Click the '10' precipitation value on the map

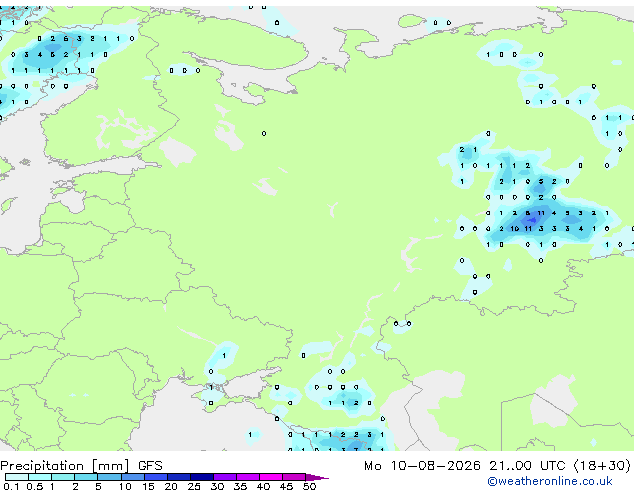514,229
